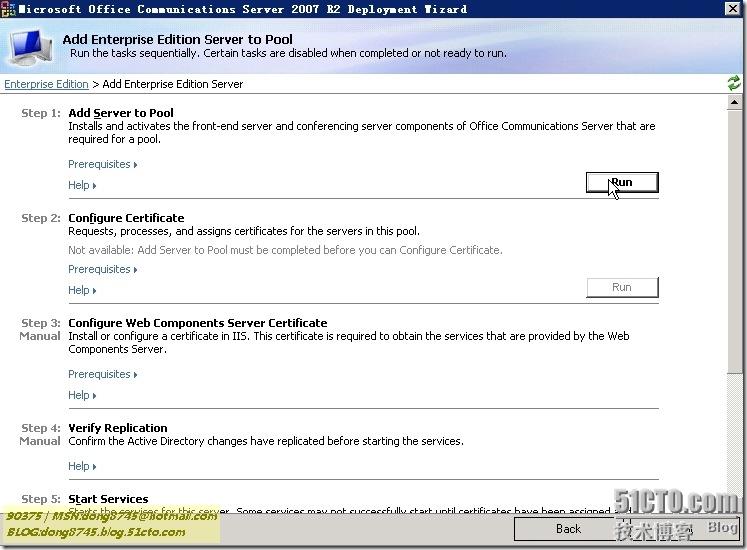Click the disabled Run button for Configure Certificate
The height and width of the screenshot is (550, 747).
point(622,287)
